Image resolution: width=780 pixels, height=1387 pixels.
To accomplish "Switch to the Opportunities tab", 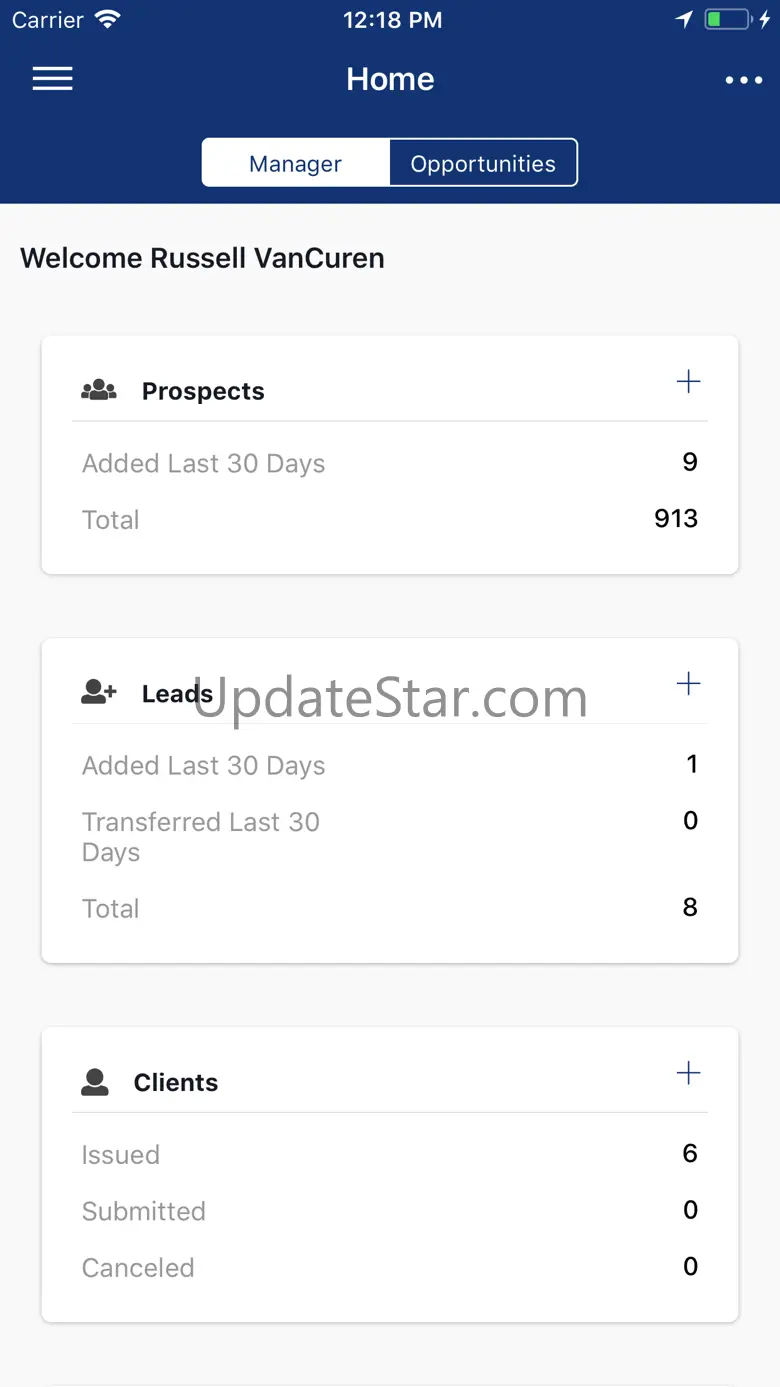I will tap(483, 164).
